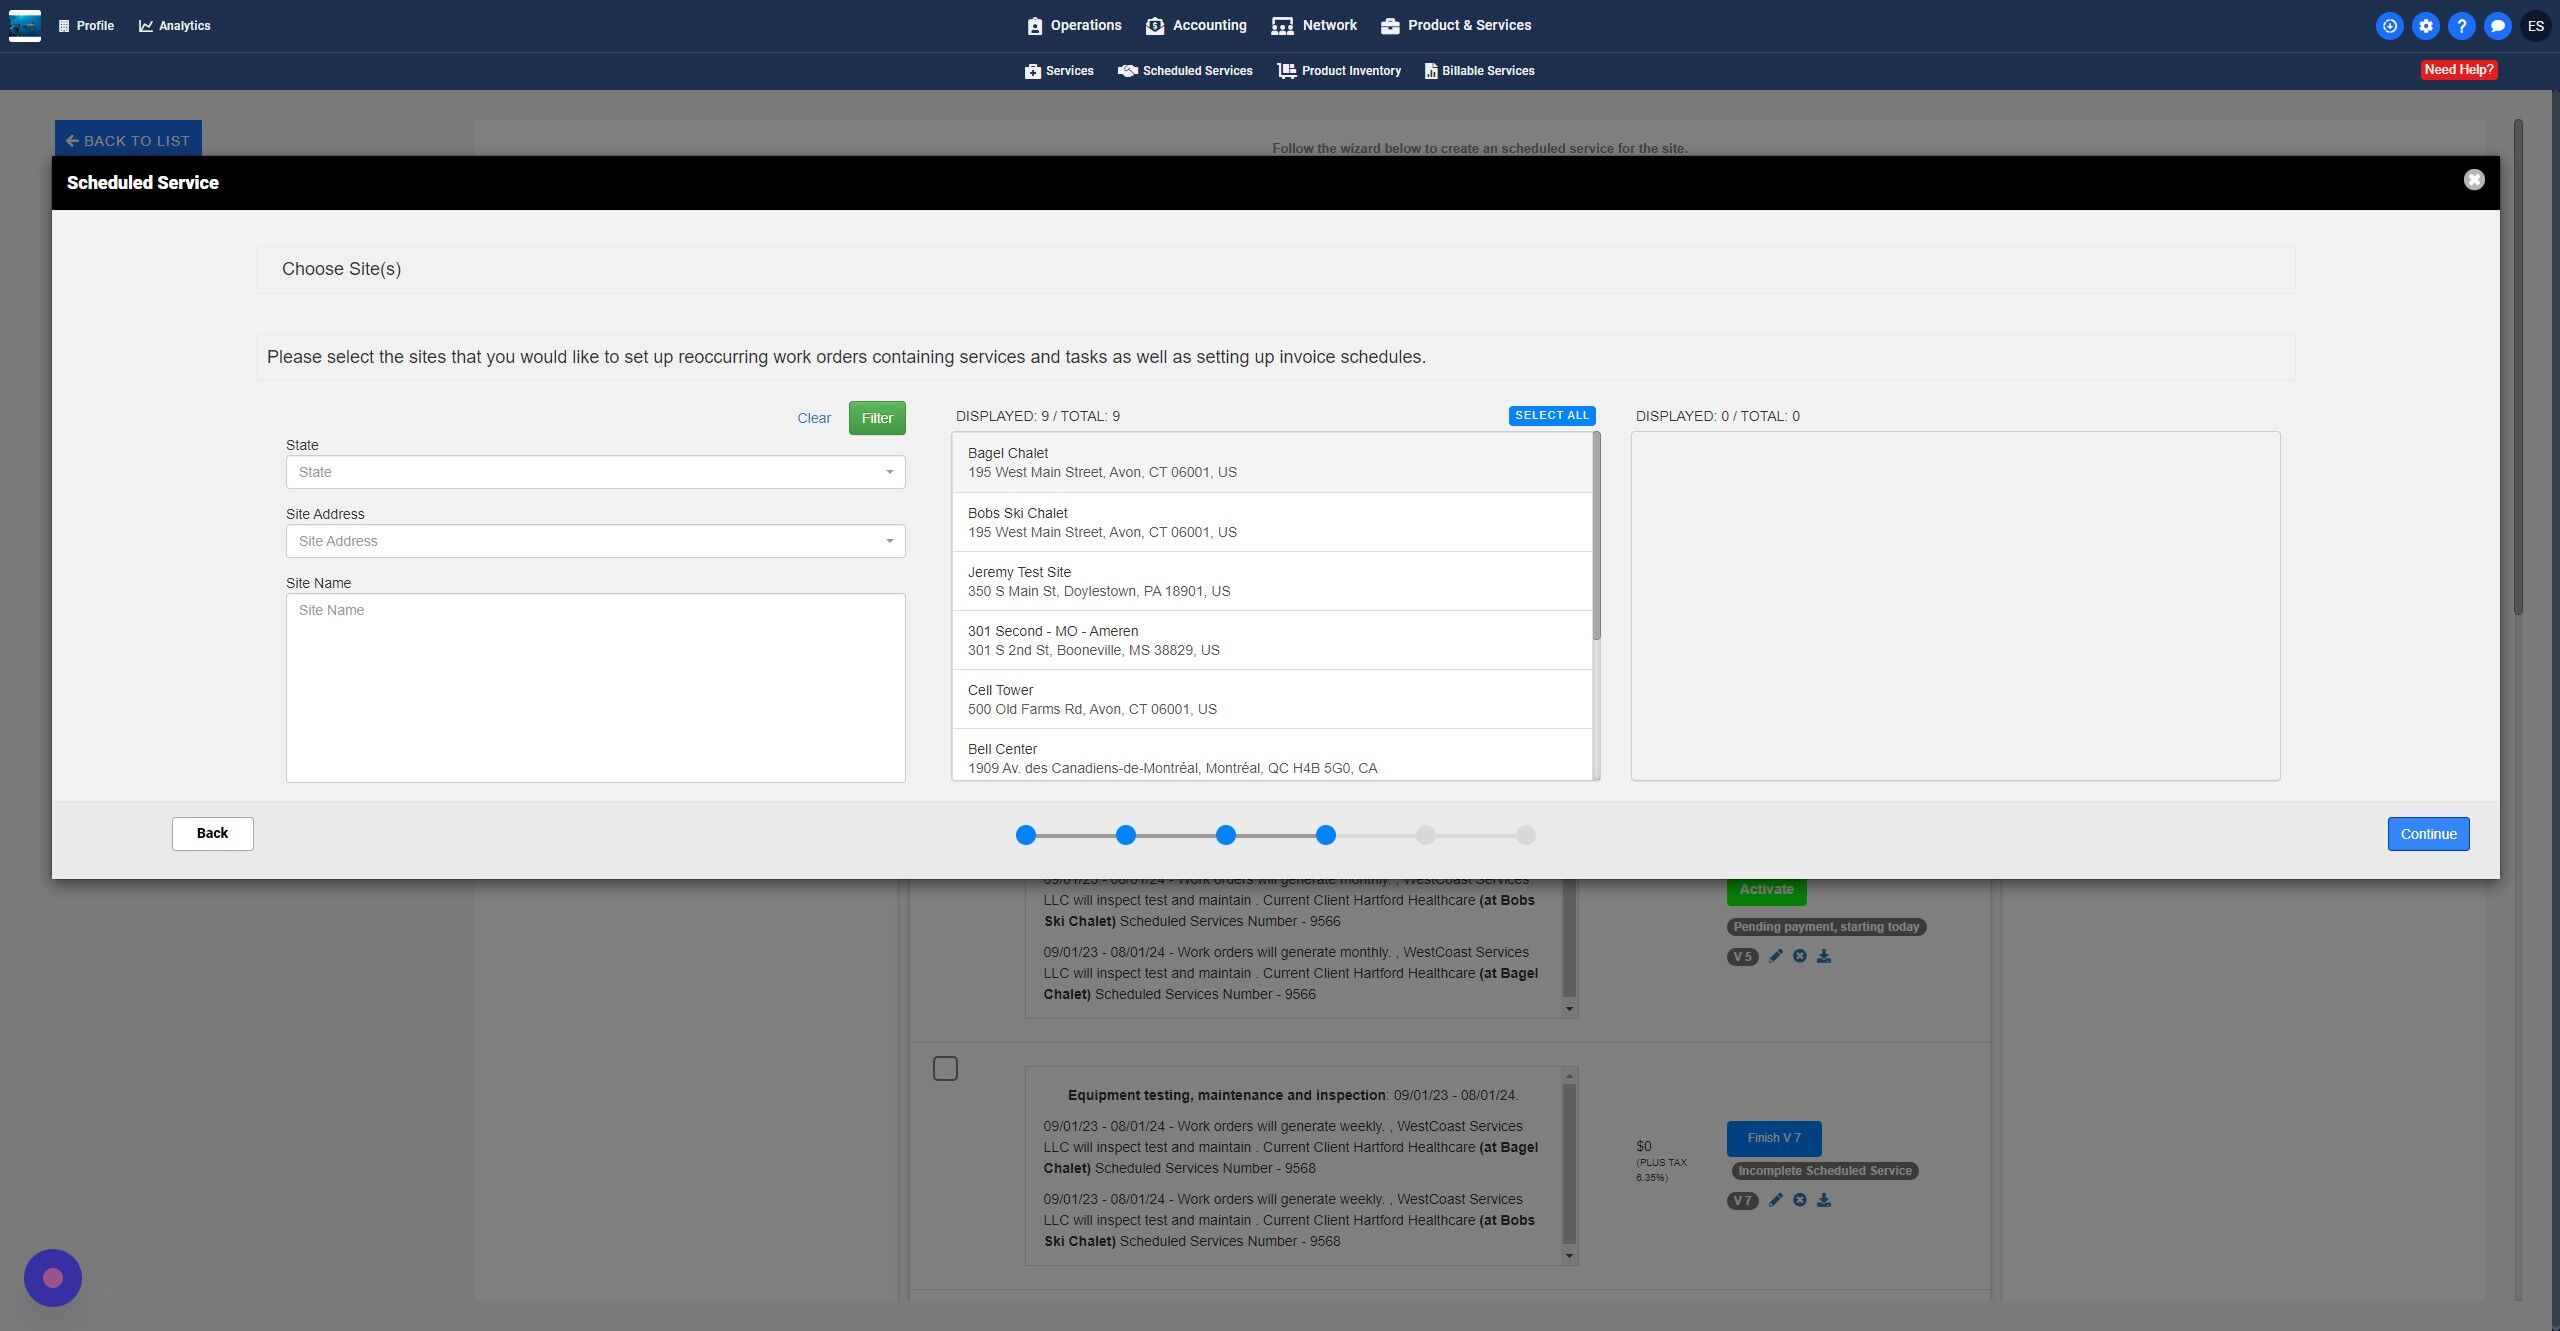Open the ES user avatar menu
Screen dimensions: 2560x1331
(2535, 26)
